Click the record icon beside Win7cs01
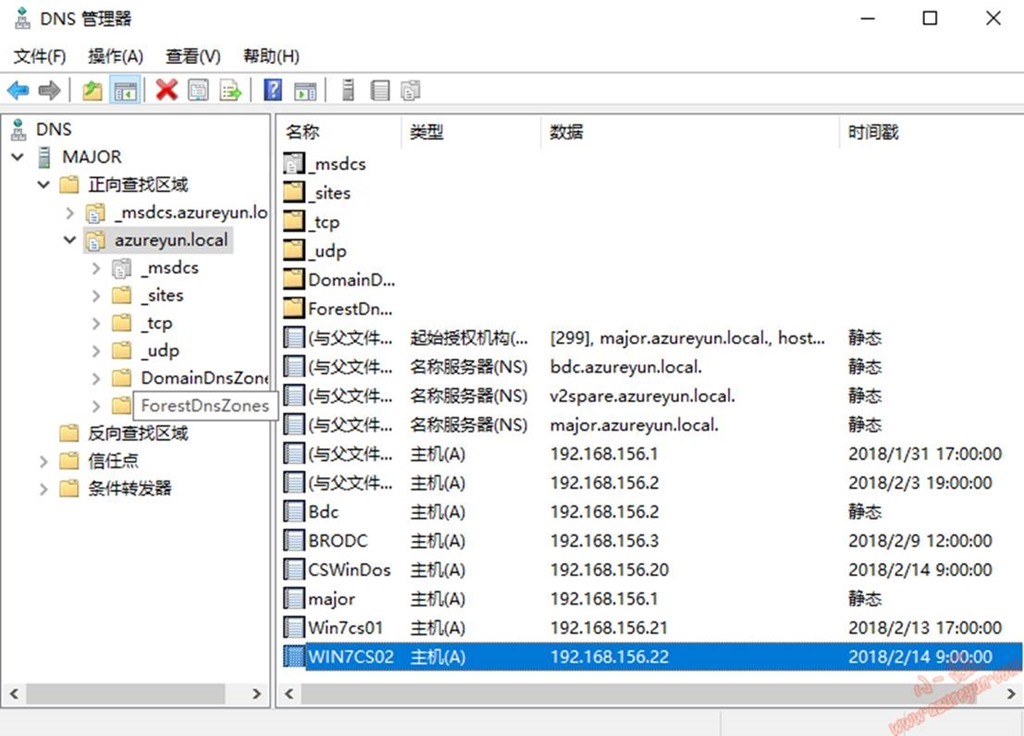The width and height of the screenshot is (1024, 736). pos(294,628)
